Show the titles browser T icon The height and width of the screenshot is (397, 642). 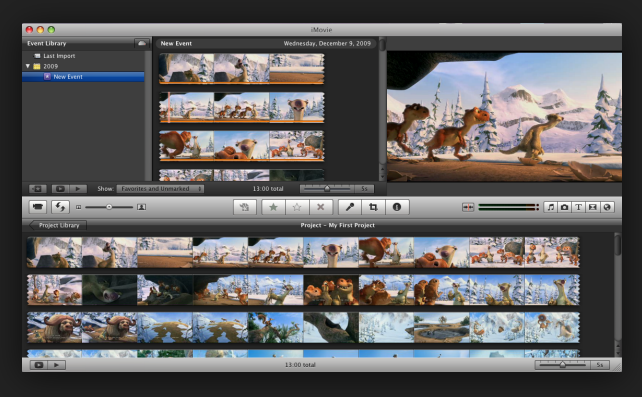(579, 207)
